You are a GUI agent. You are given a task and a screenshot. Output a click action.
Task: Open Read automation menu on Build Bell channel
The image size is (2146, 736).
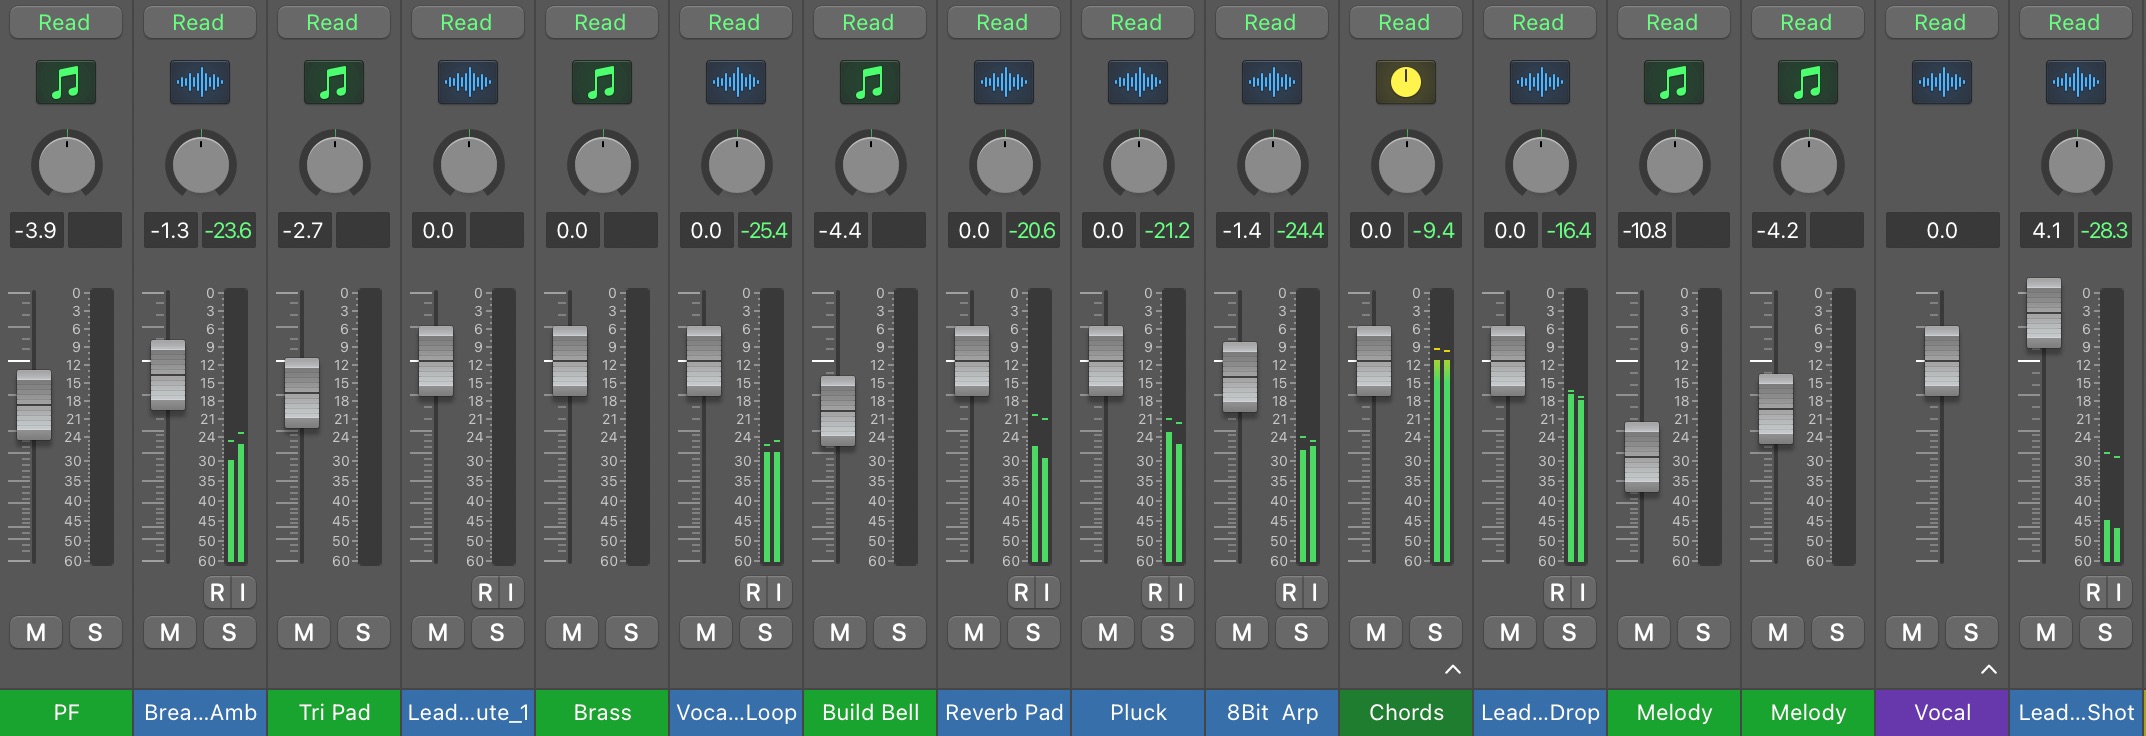click(x=870, y=22)
